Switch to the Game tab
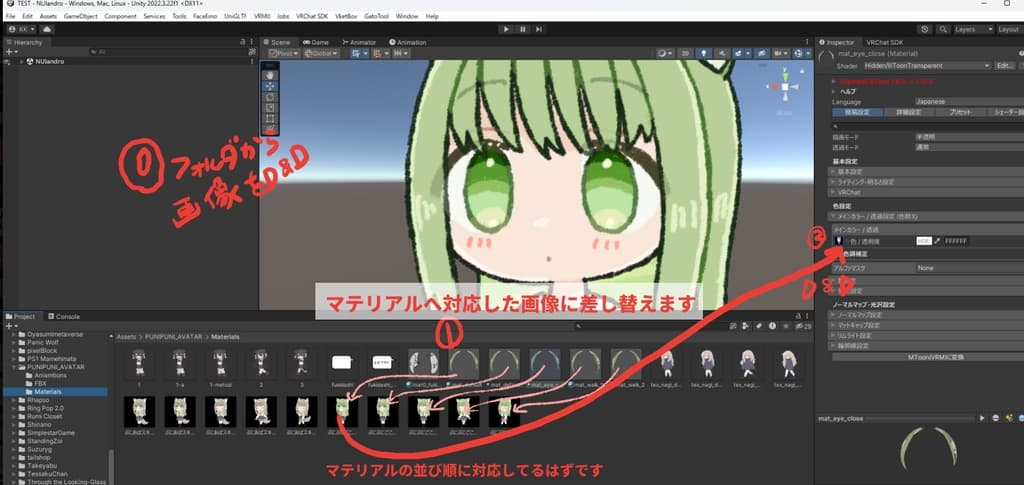Viewport: 1024px width, 485px height. 315,42
